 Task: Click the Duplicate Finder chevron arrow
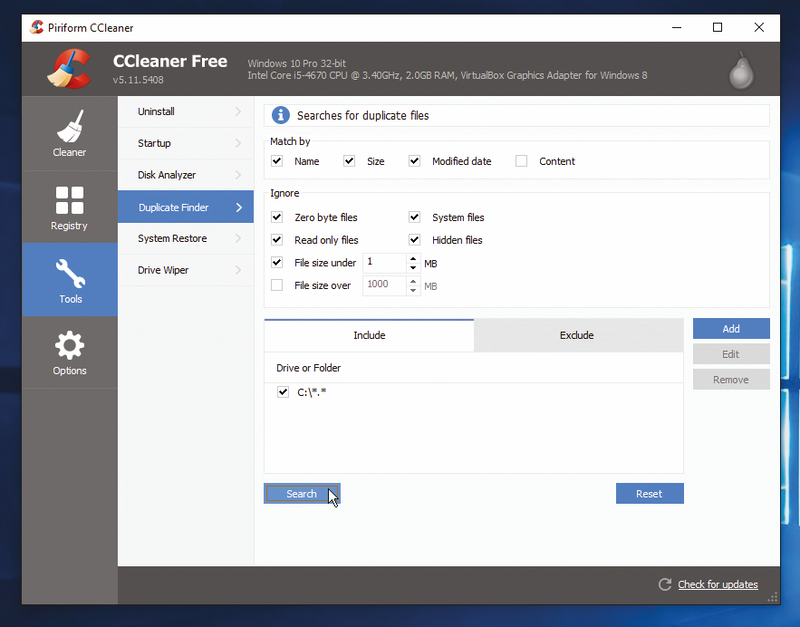(239, 207)
